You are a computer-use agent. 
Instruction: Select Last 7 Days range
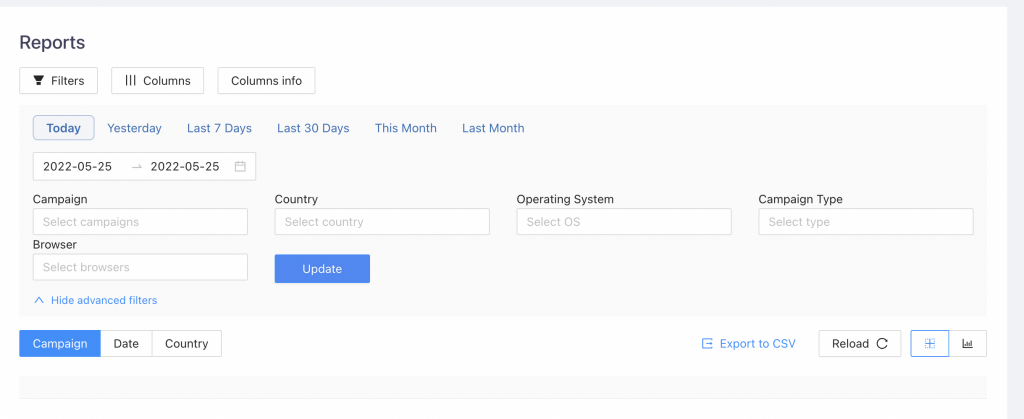[219, 128]
